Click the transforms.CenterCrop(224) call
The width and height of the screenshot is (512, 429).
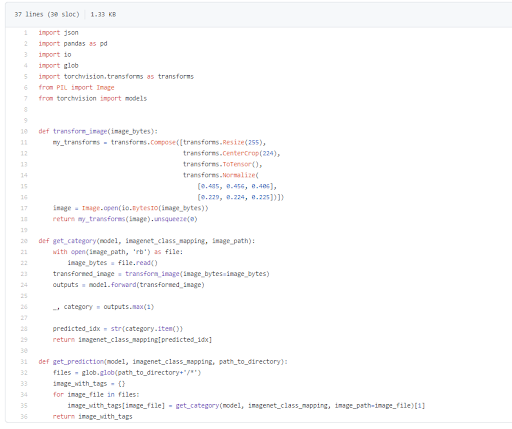(230, 153)
